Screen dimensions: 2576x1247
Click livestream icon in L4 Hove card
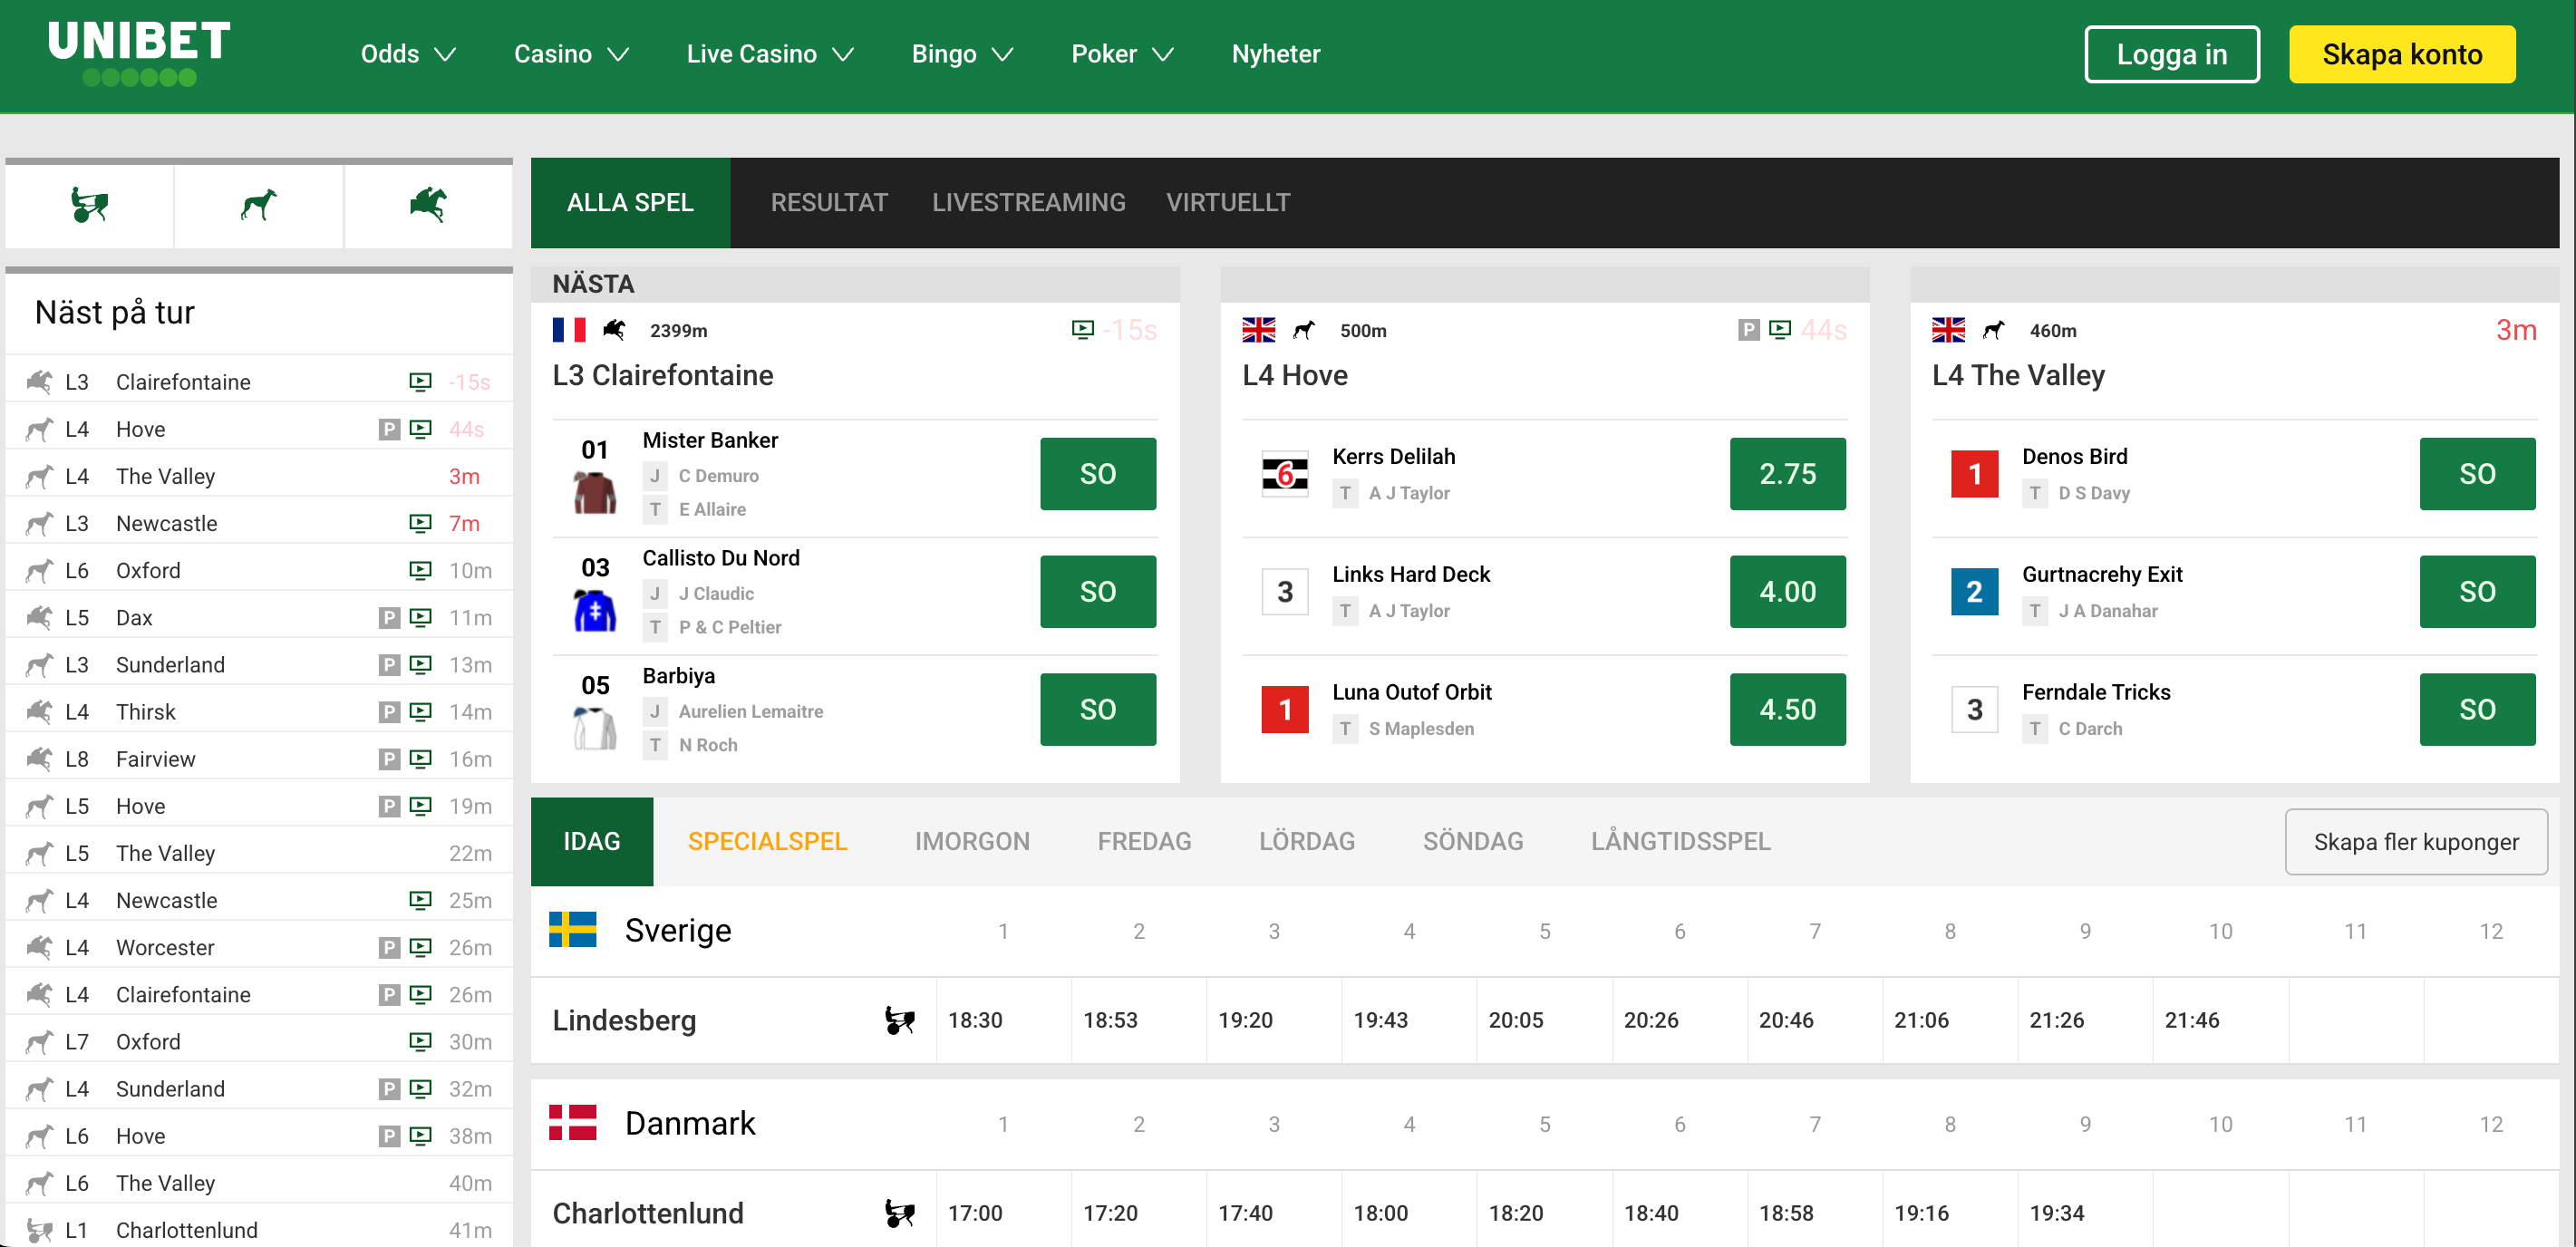coord(1780,329)
